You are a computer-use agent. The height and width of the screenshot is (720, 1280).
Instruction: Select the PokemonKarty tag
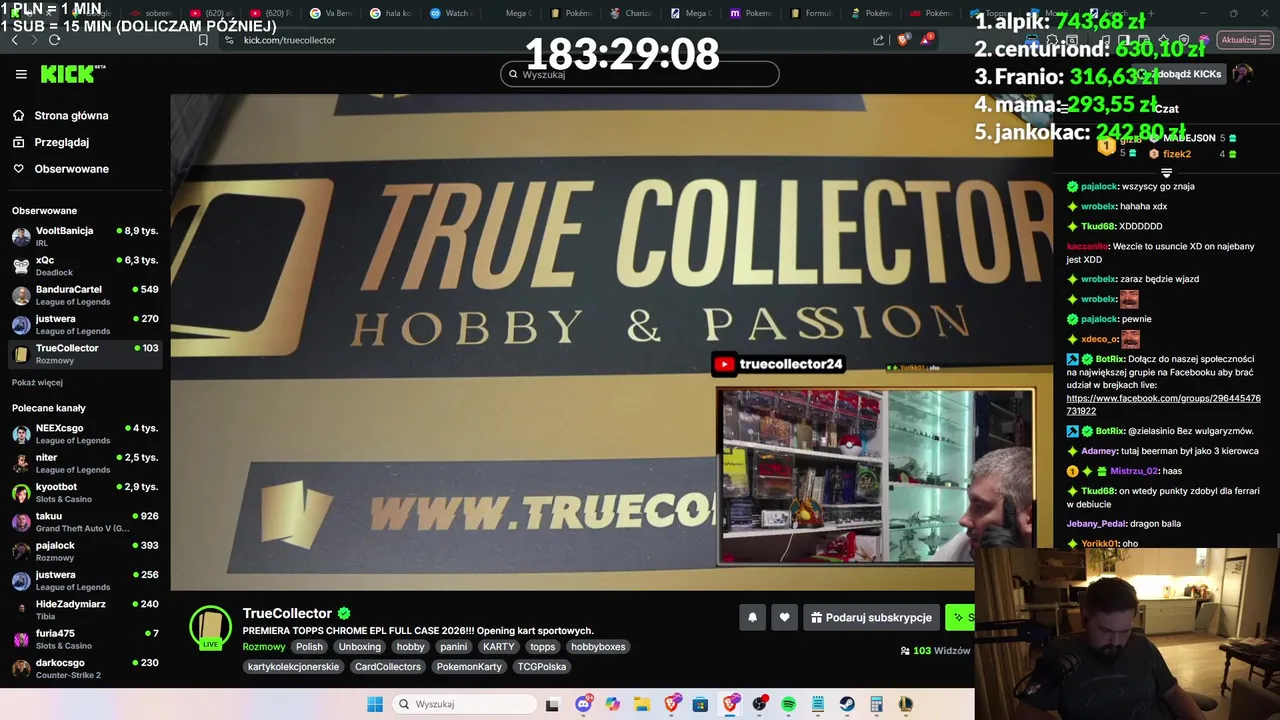tap(469, 667)
